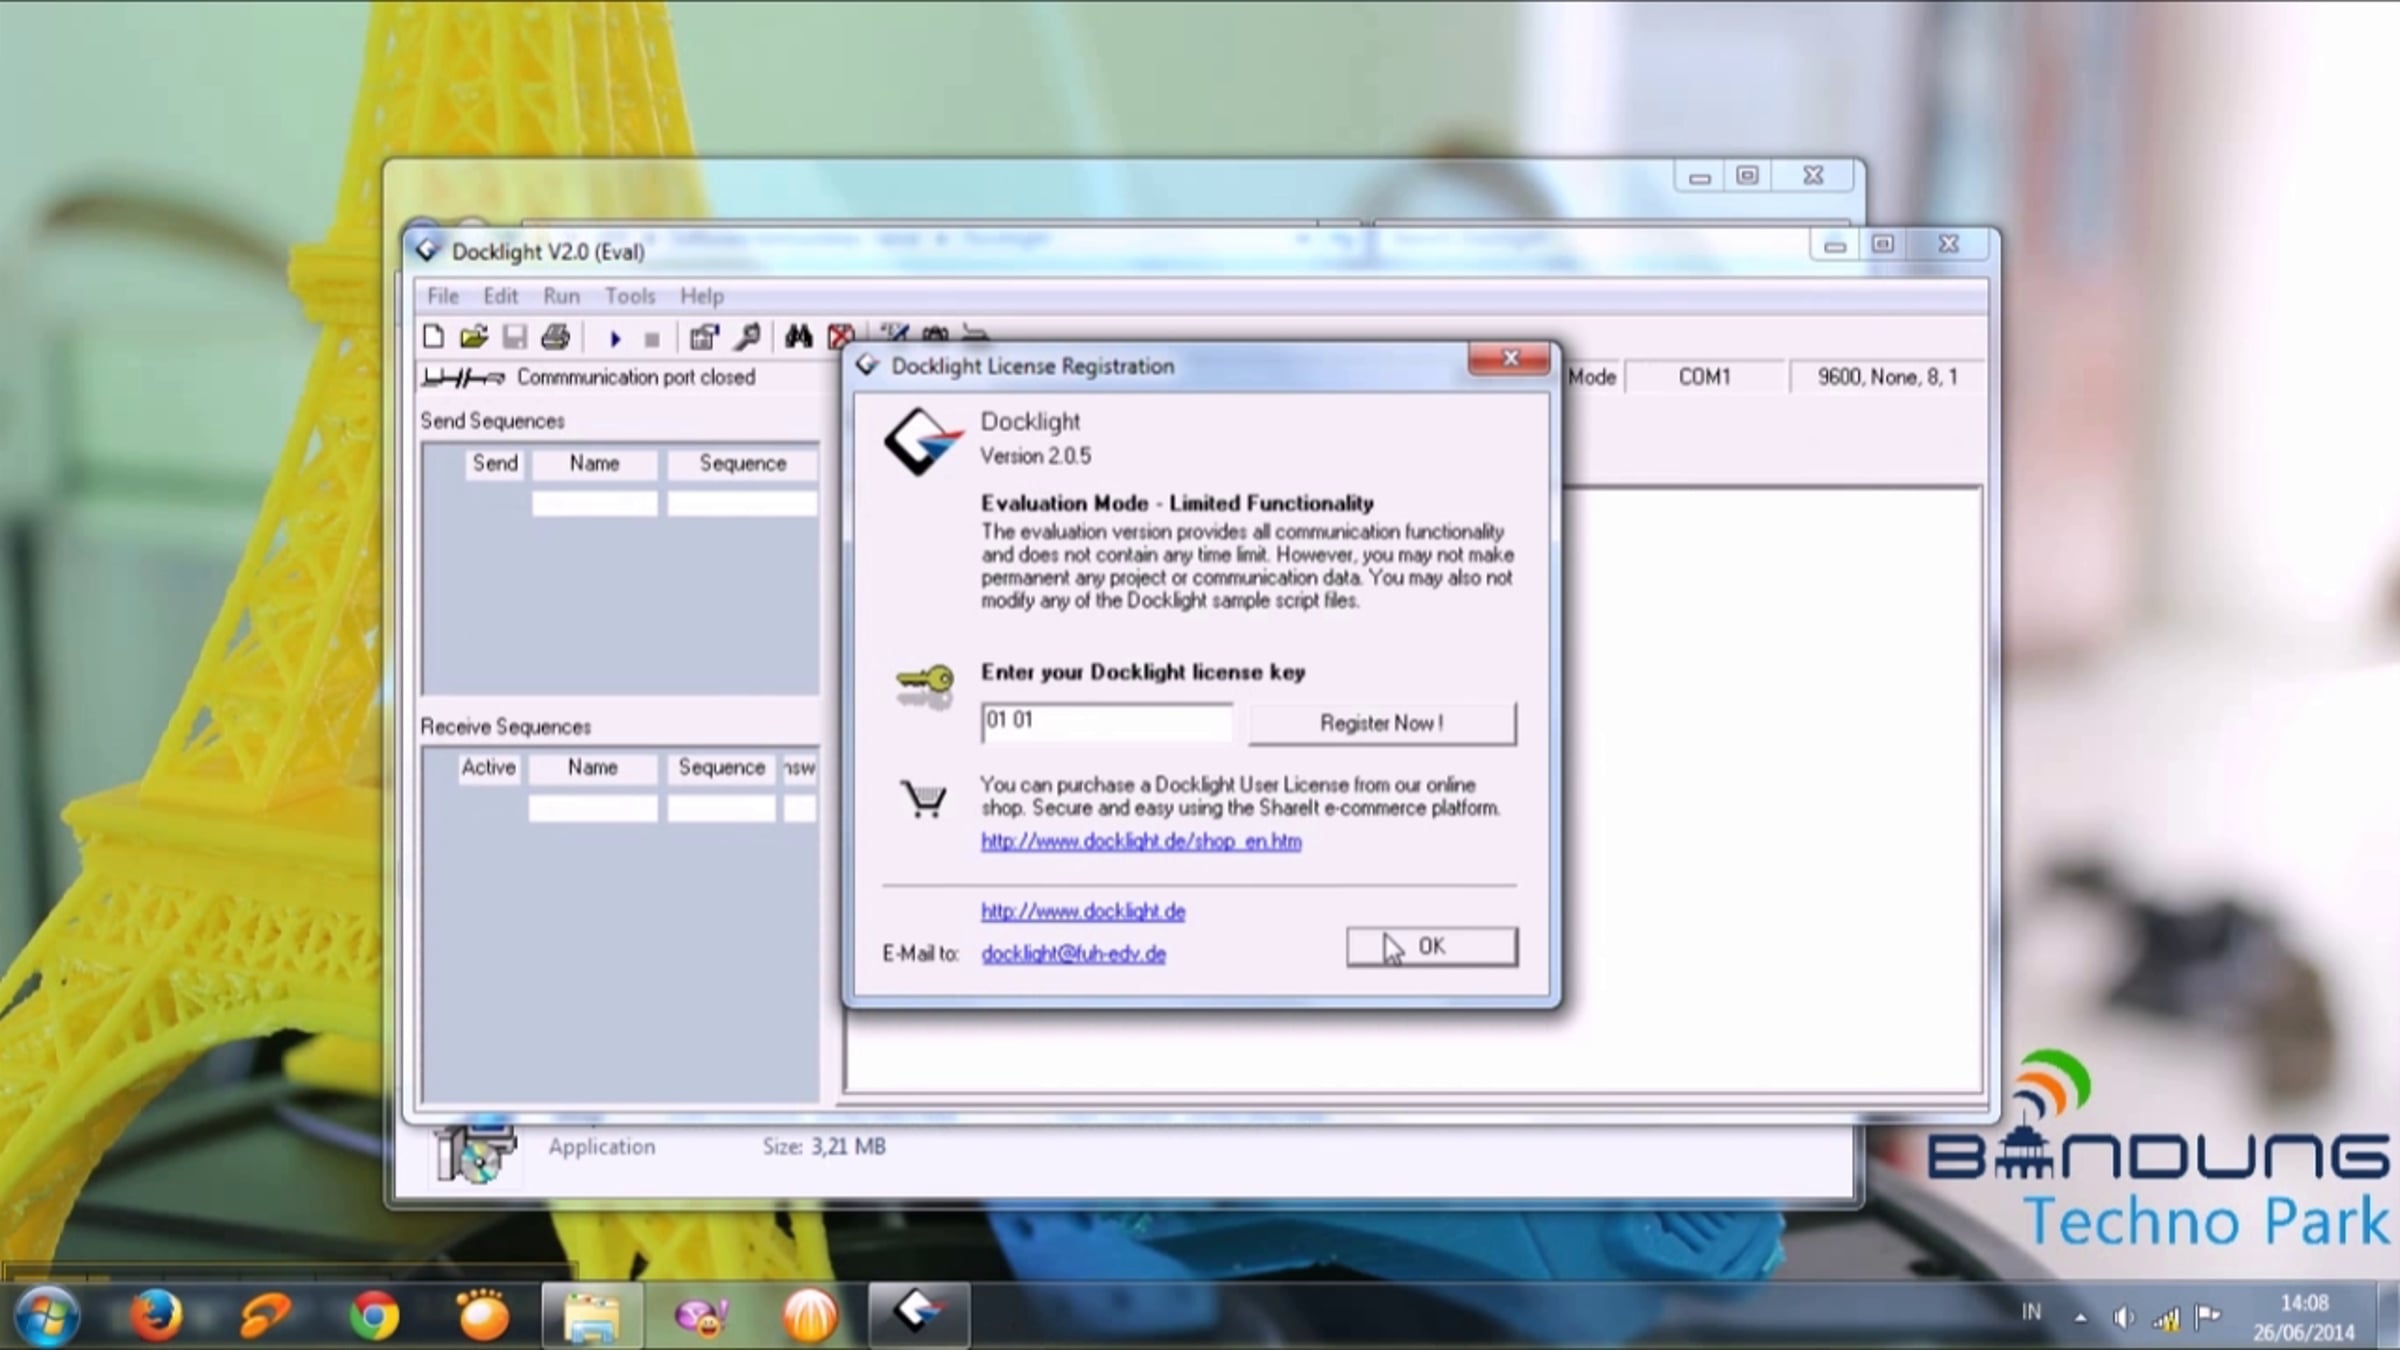
Task: Stop communication with the stop icon
Action: (x=652, y=340)
